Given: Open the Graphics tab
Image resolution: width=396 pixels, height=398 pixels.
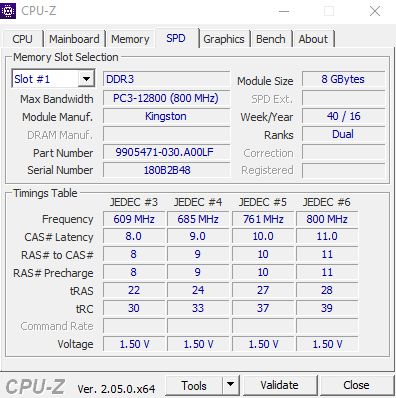Looking at the screenshot, I should 224,39.
